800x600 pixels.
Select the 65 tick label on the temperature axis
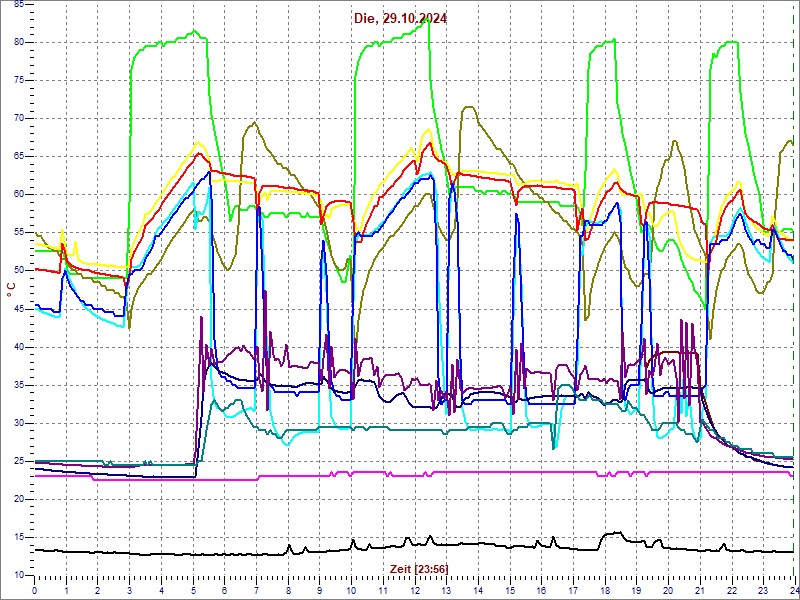(x=18, y=157)
